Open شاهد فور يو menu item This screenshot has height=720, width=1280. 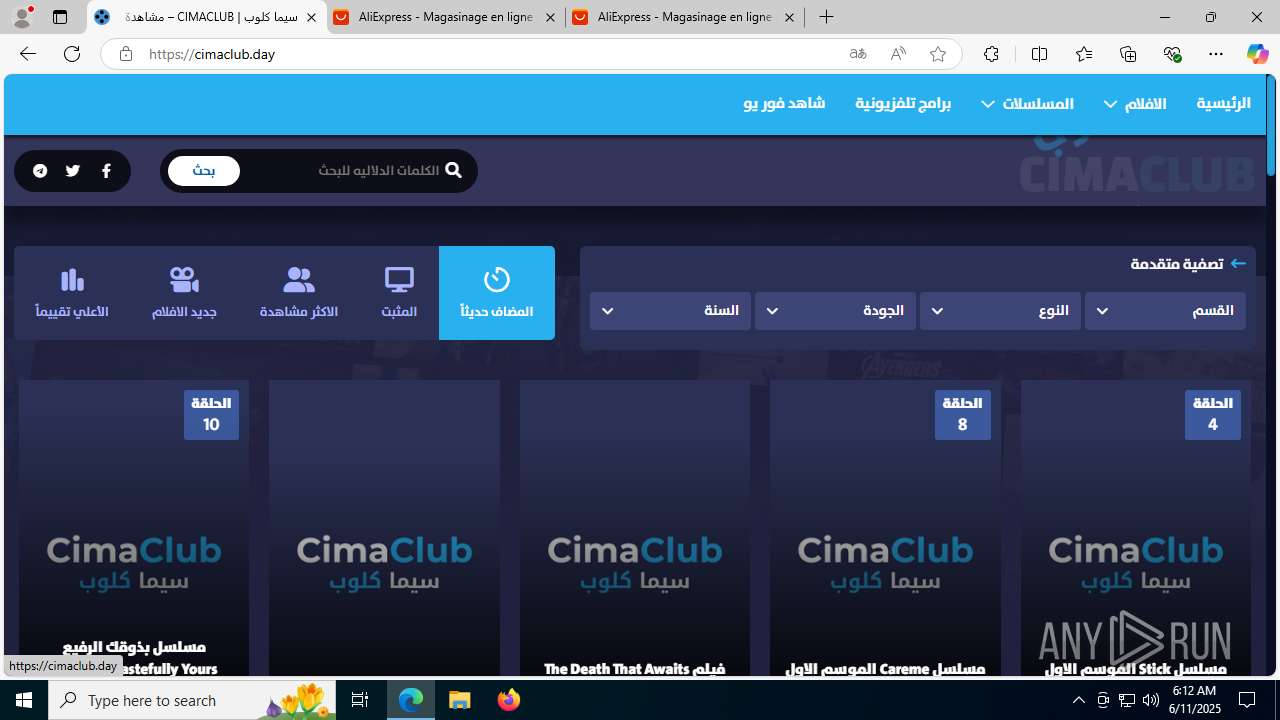[784, 103]
